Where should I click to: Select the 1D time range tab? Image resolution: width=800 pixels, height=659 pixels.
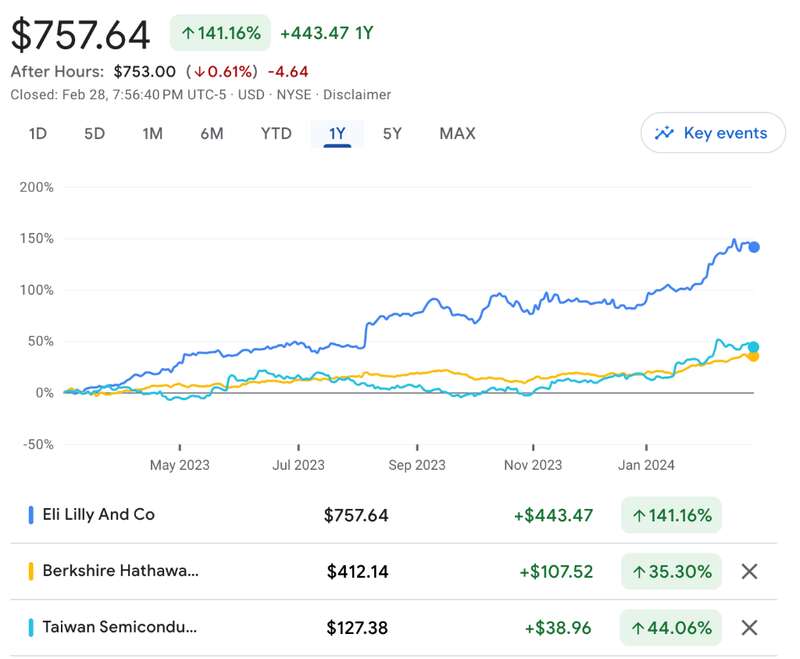click(x=38, y=133)
